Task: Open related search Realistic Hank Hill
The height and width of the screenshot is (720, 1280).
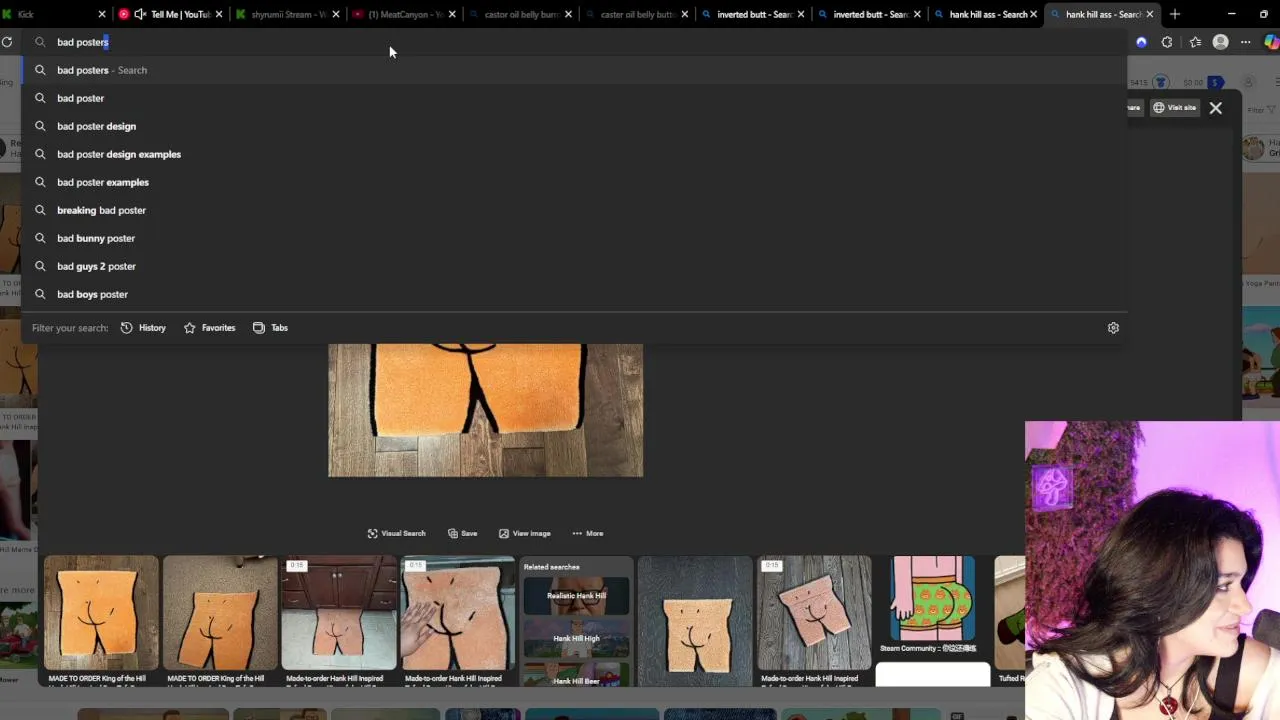Action: tap(576, 596)
